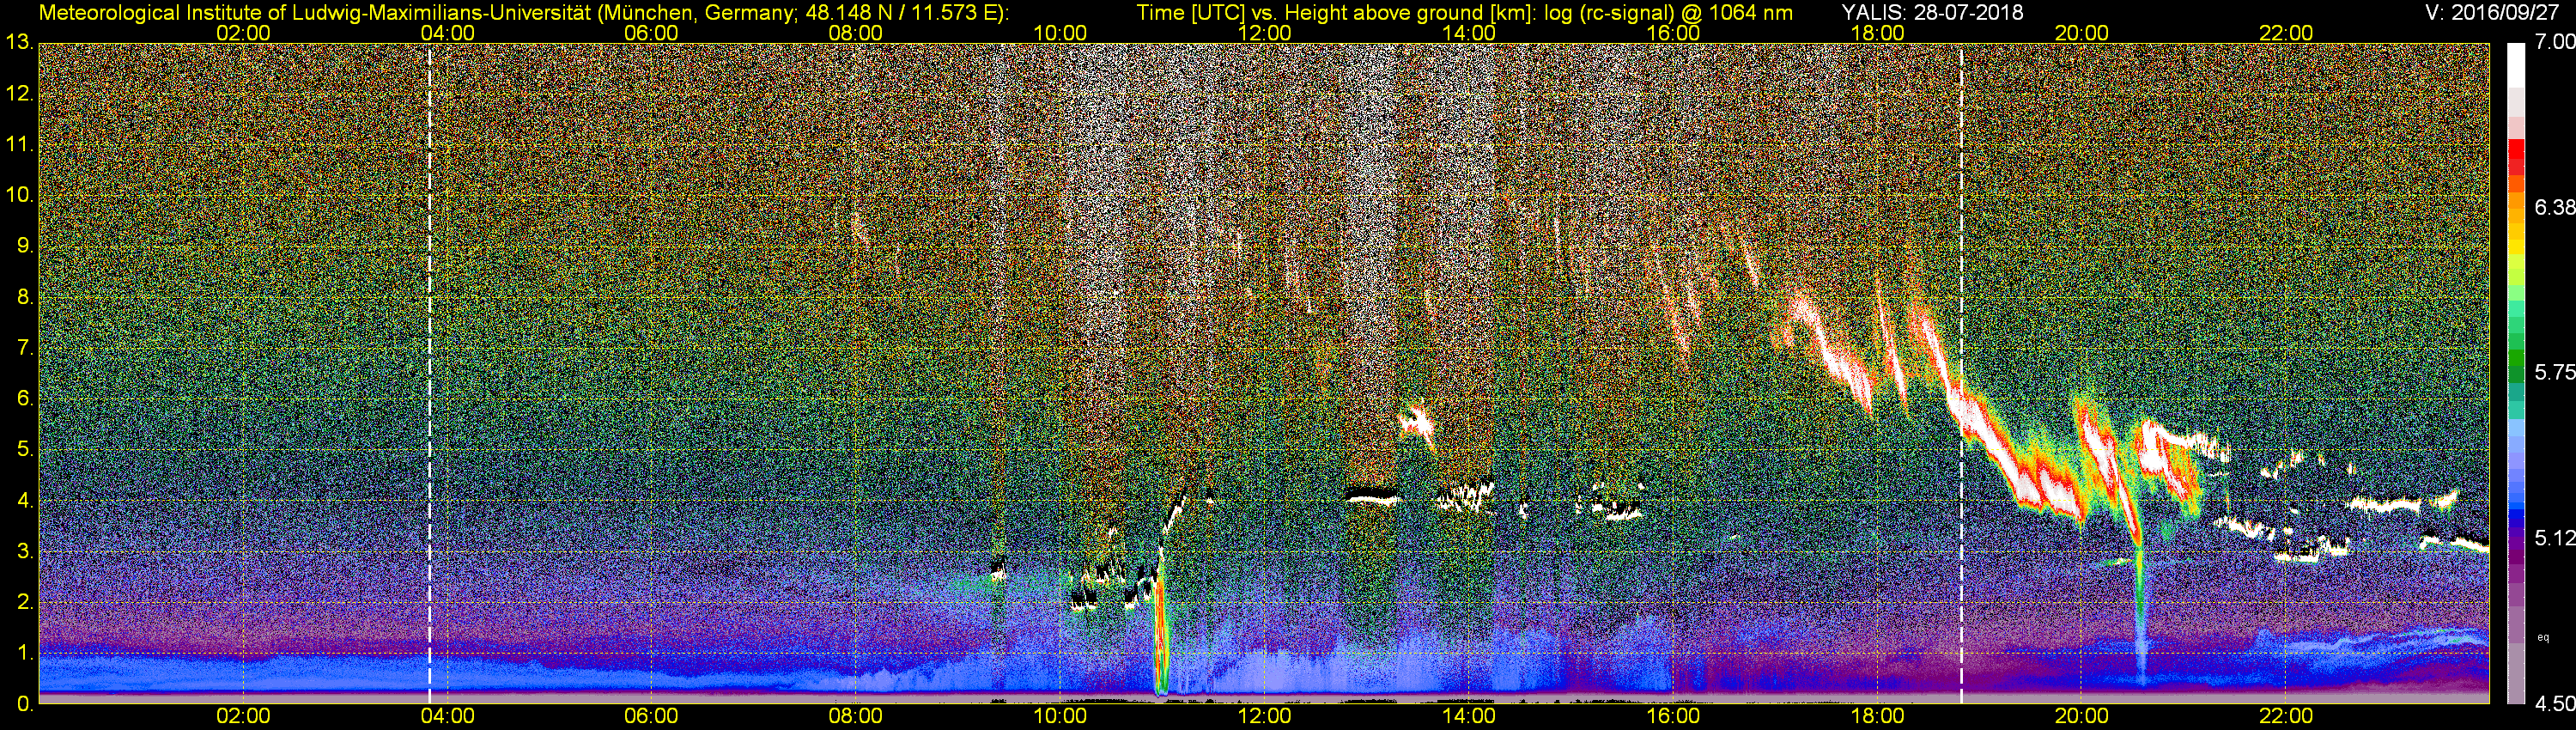Screen dimensions: 2576x730
Task: Click the 6.38 value on the color scale
Action: (x=2554, y=207)
